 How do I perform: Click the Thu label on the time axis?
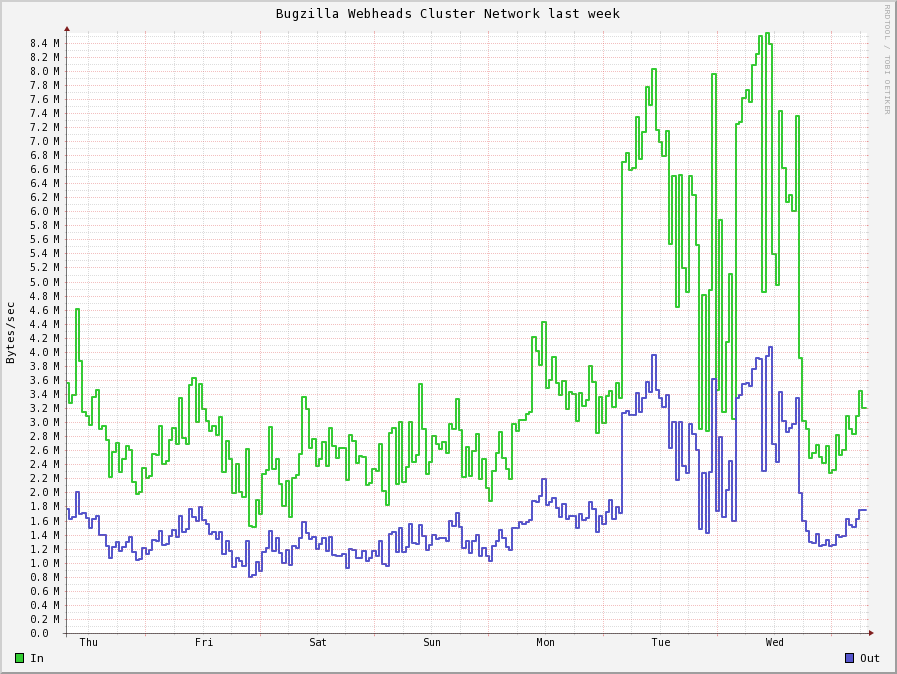pyautogui.click(x=89, y=642)
